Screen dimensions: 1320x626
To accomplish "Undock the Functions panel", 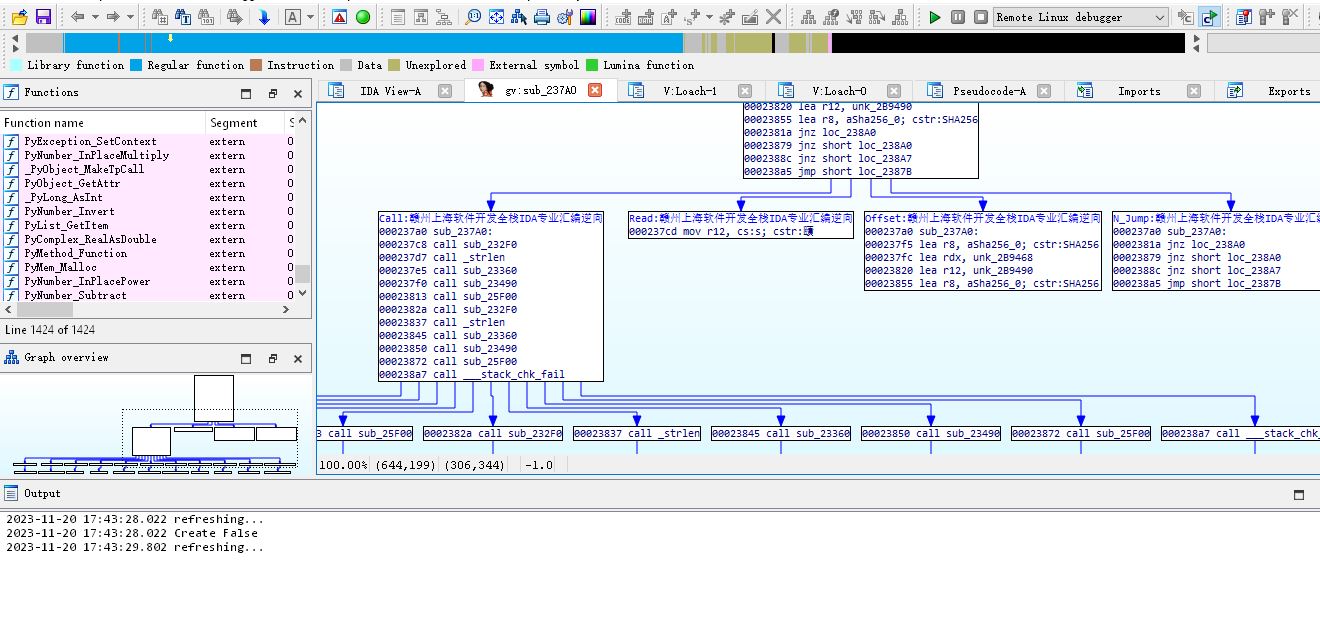I will pyautogui.click(x=272, y=93).
